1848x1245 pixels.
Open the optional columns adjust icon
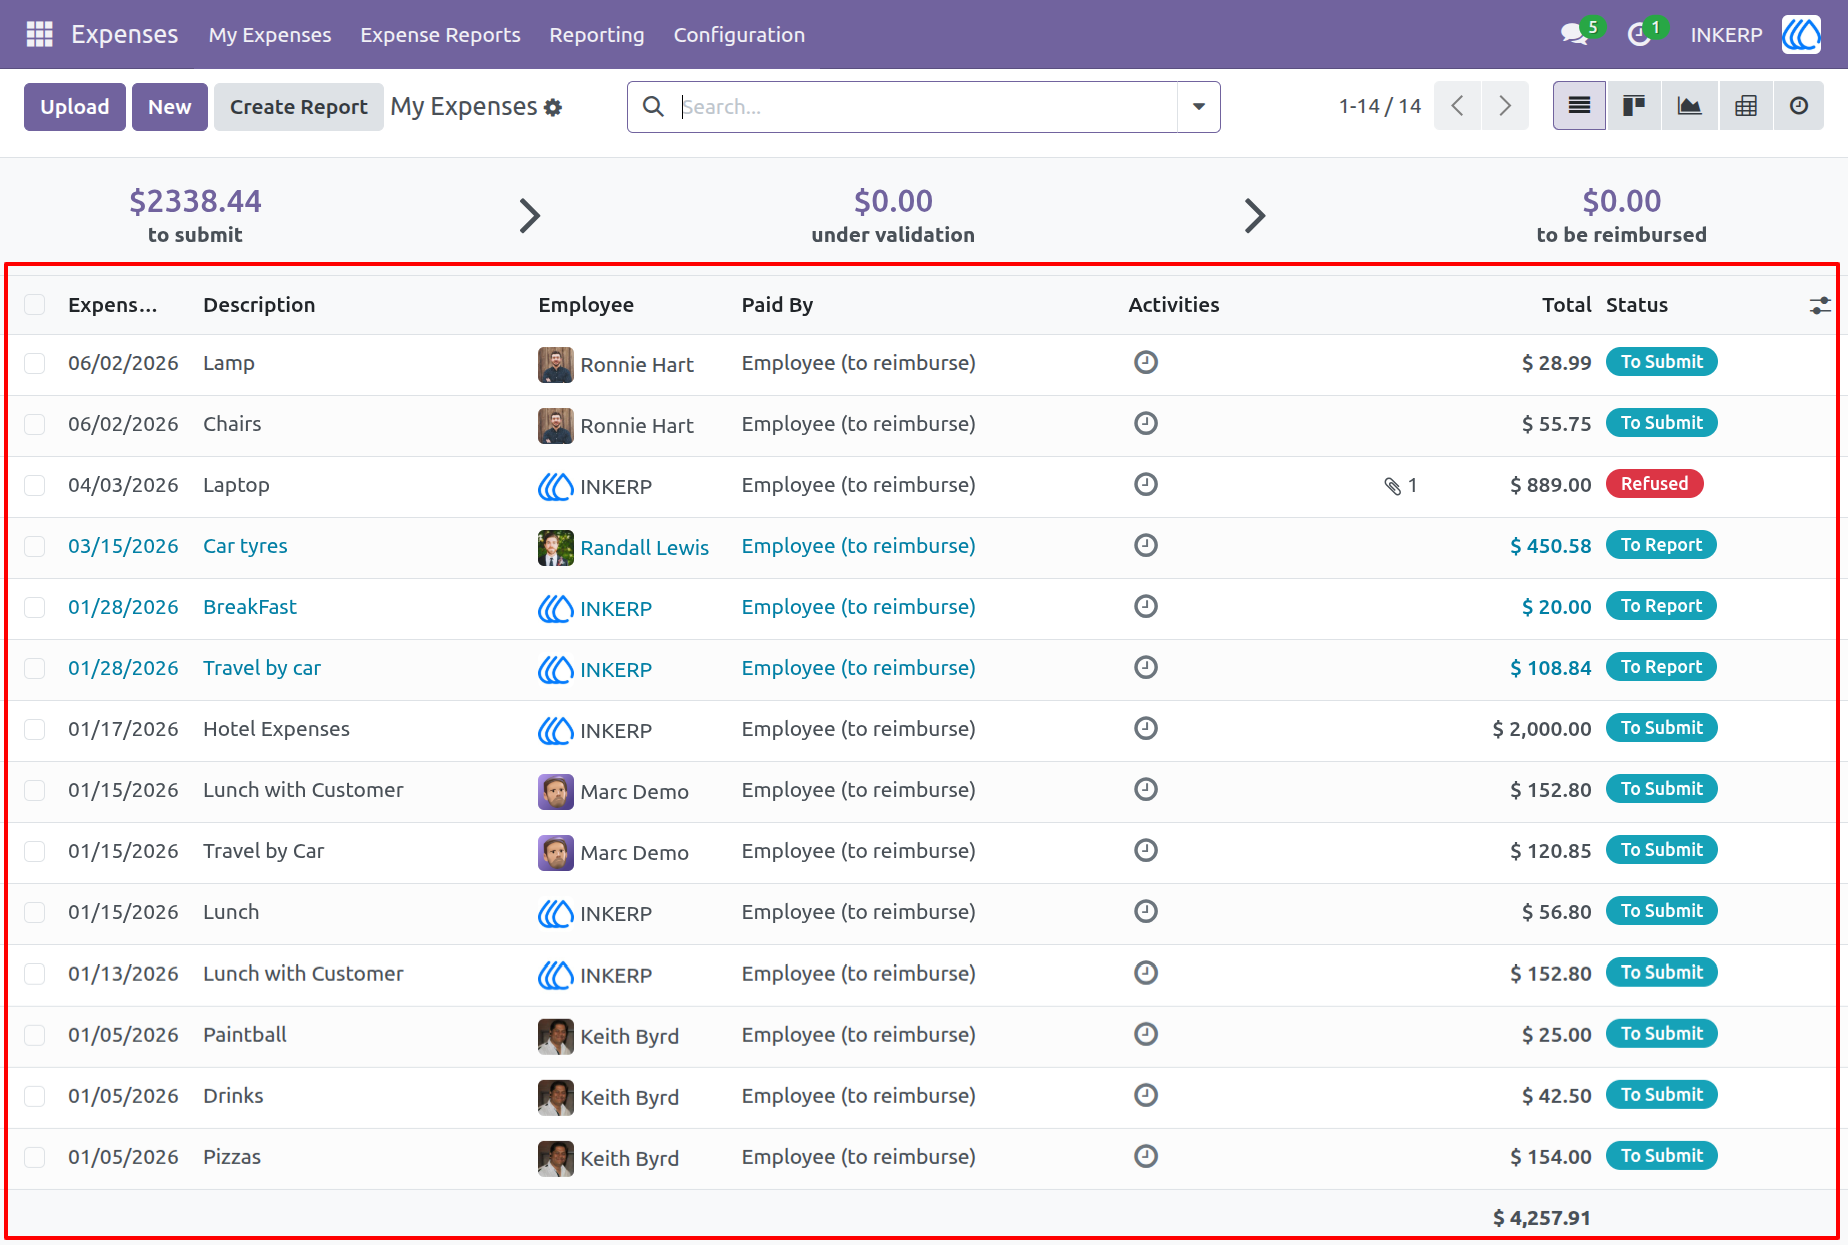click(x=1820, y=305)
